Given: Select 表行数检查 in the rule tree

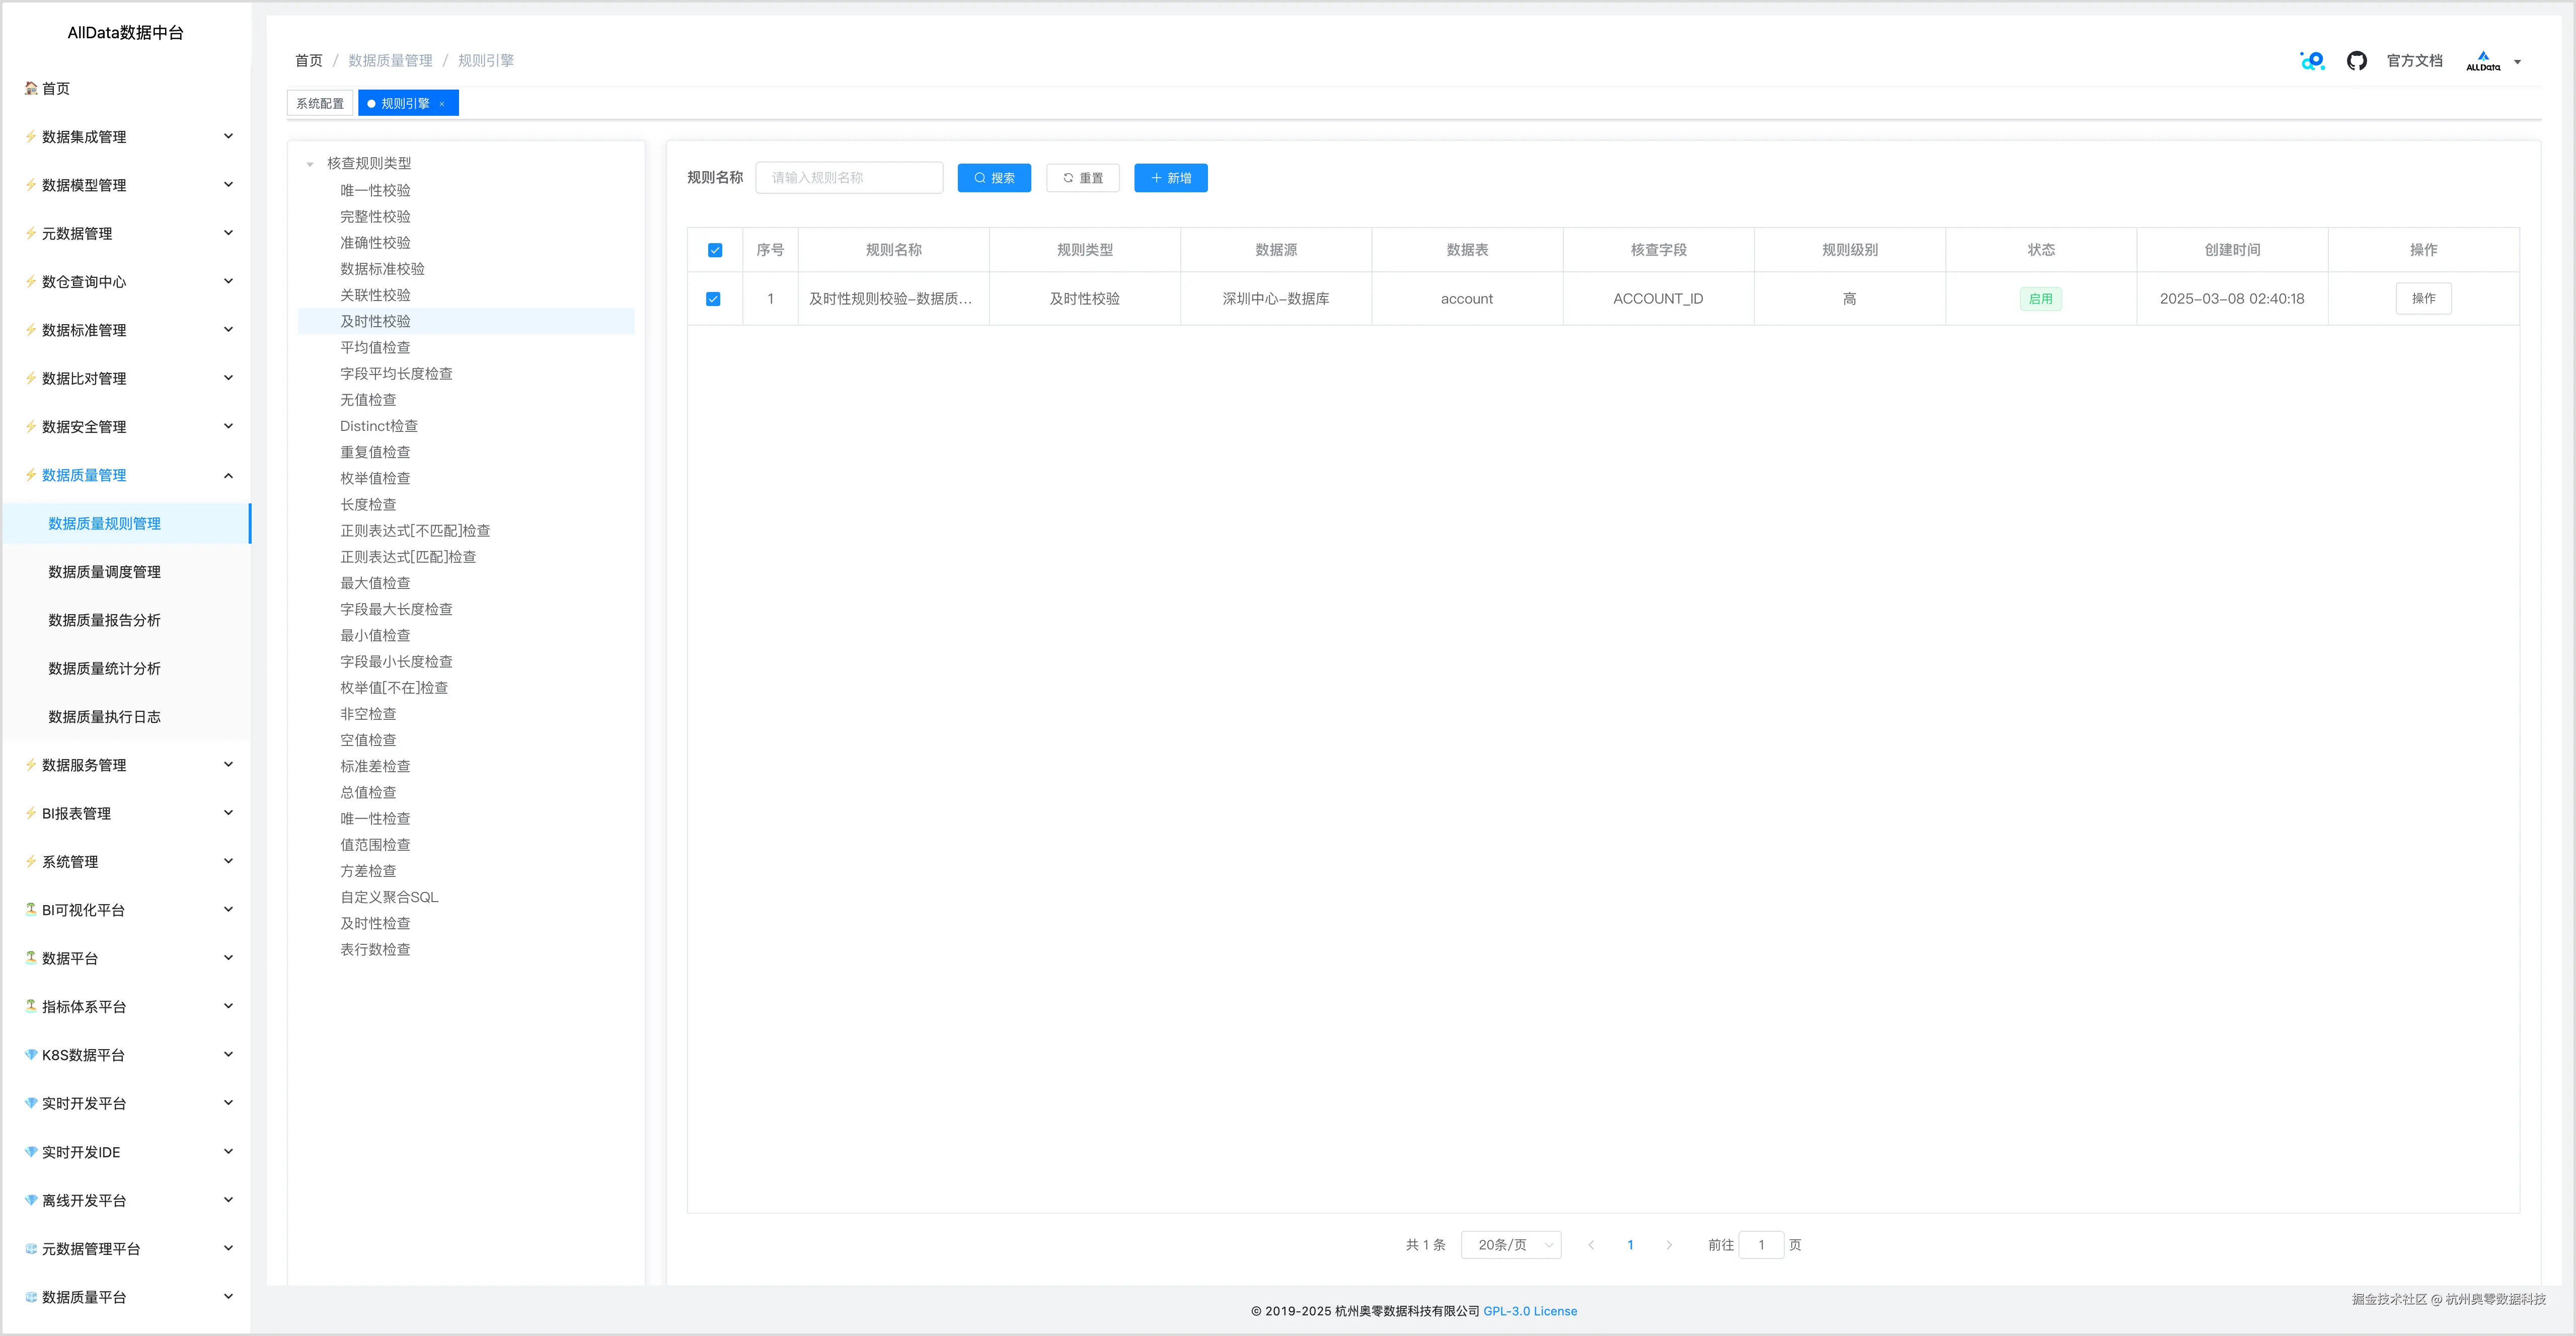Looking at the screenshot, I should pyautogui.click(x=375, y=949).
